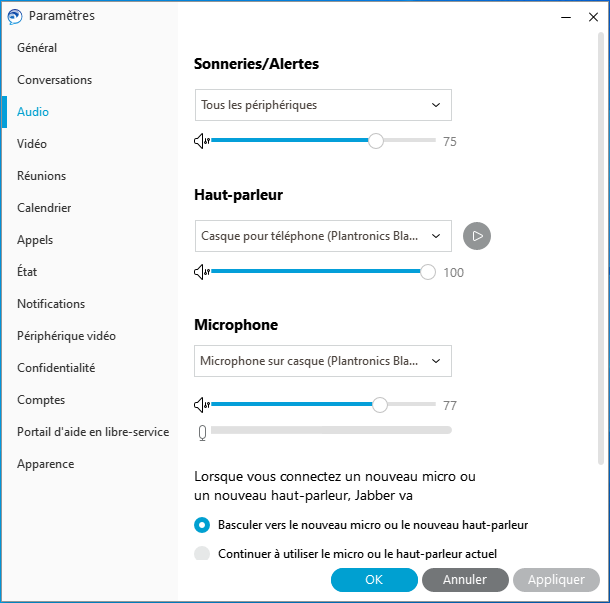Play the speaker test sound

pyautogui.click(x=478, y=236)
